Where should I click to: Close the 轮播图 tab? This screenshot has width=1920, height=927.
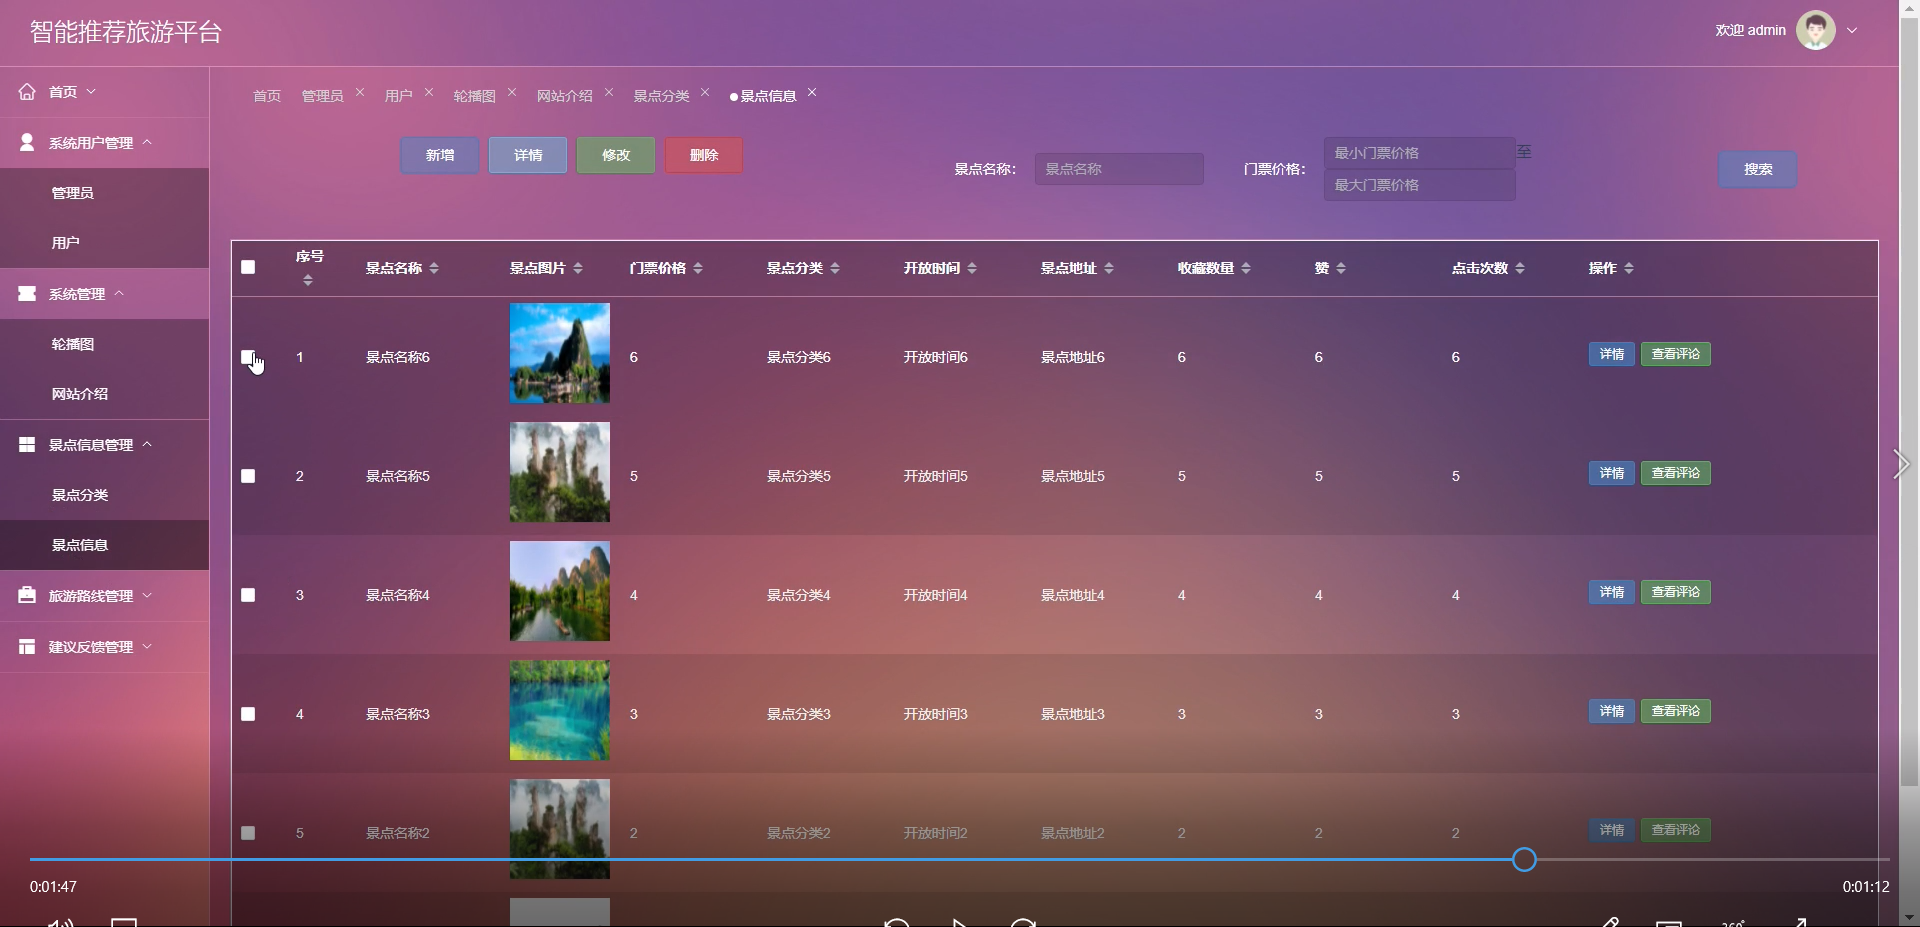pyautogui.click(x=512, y=92)
